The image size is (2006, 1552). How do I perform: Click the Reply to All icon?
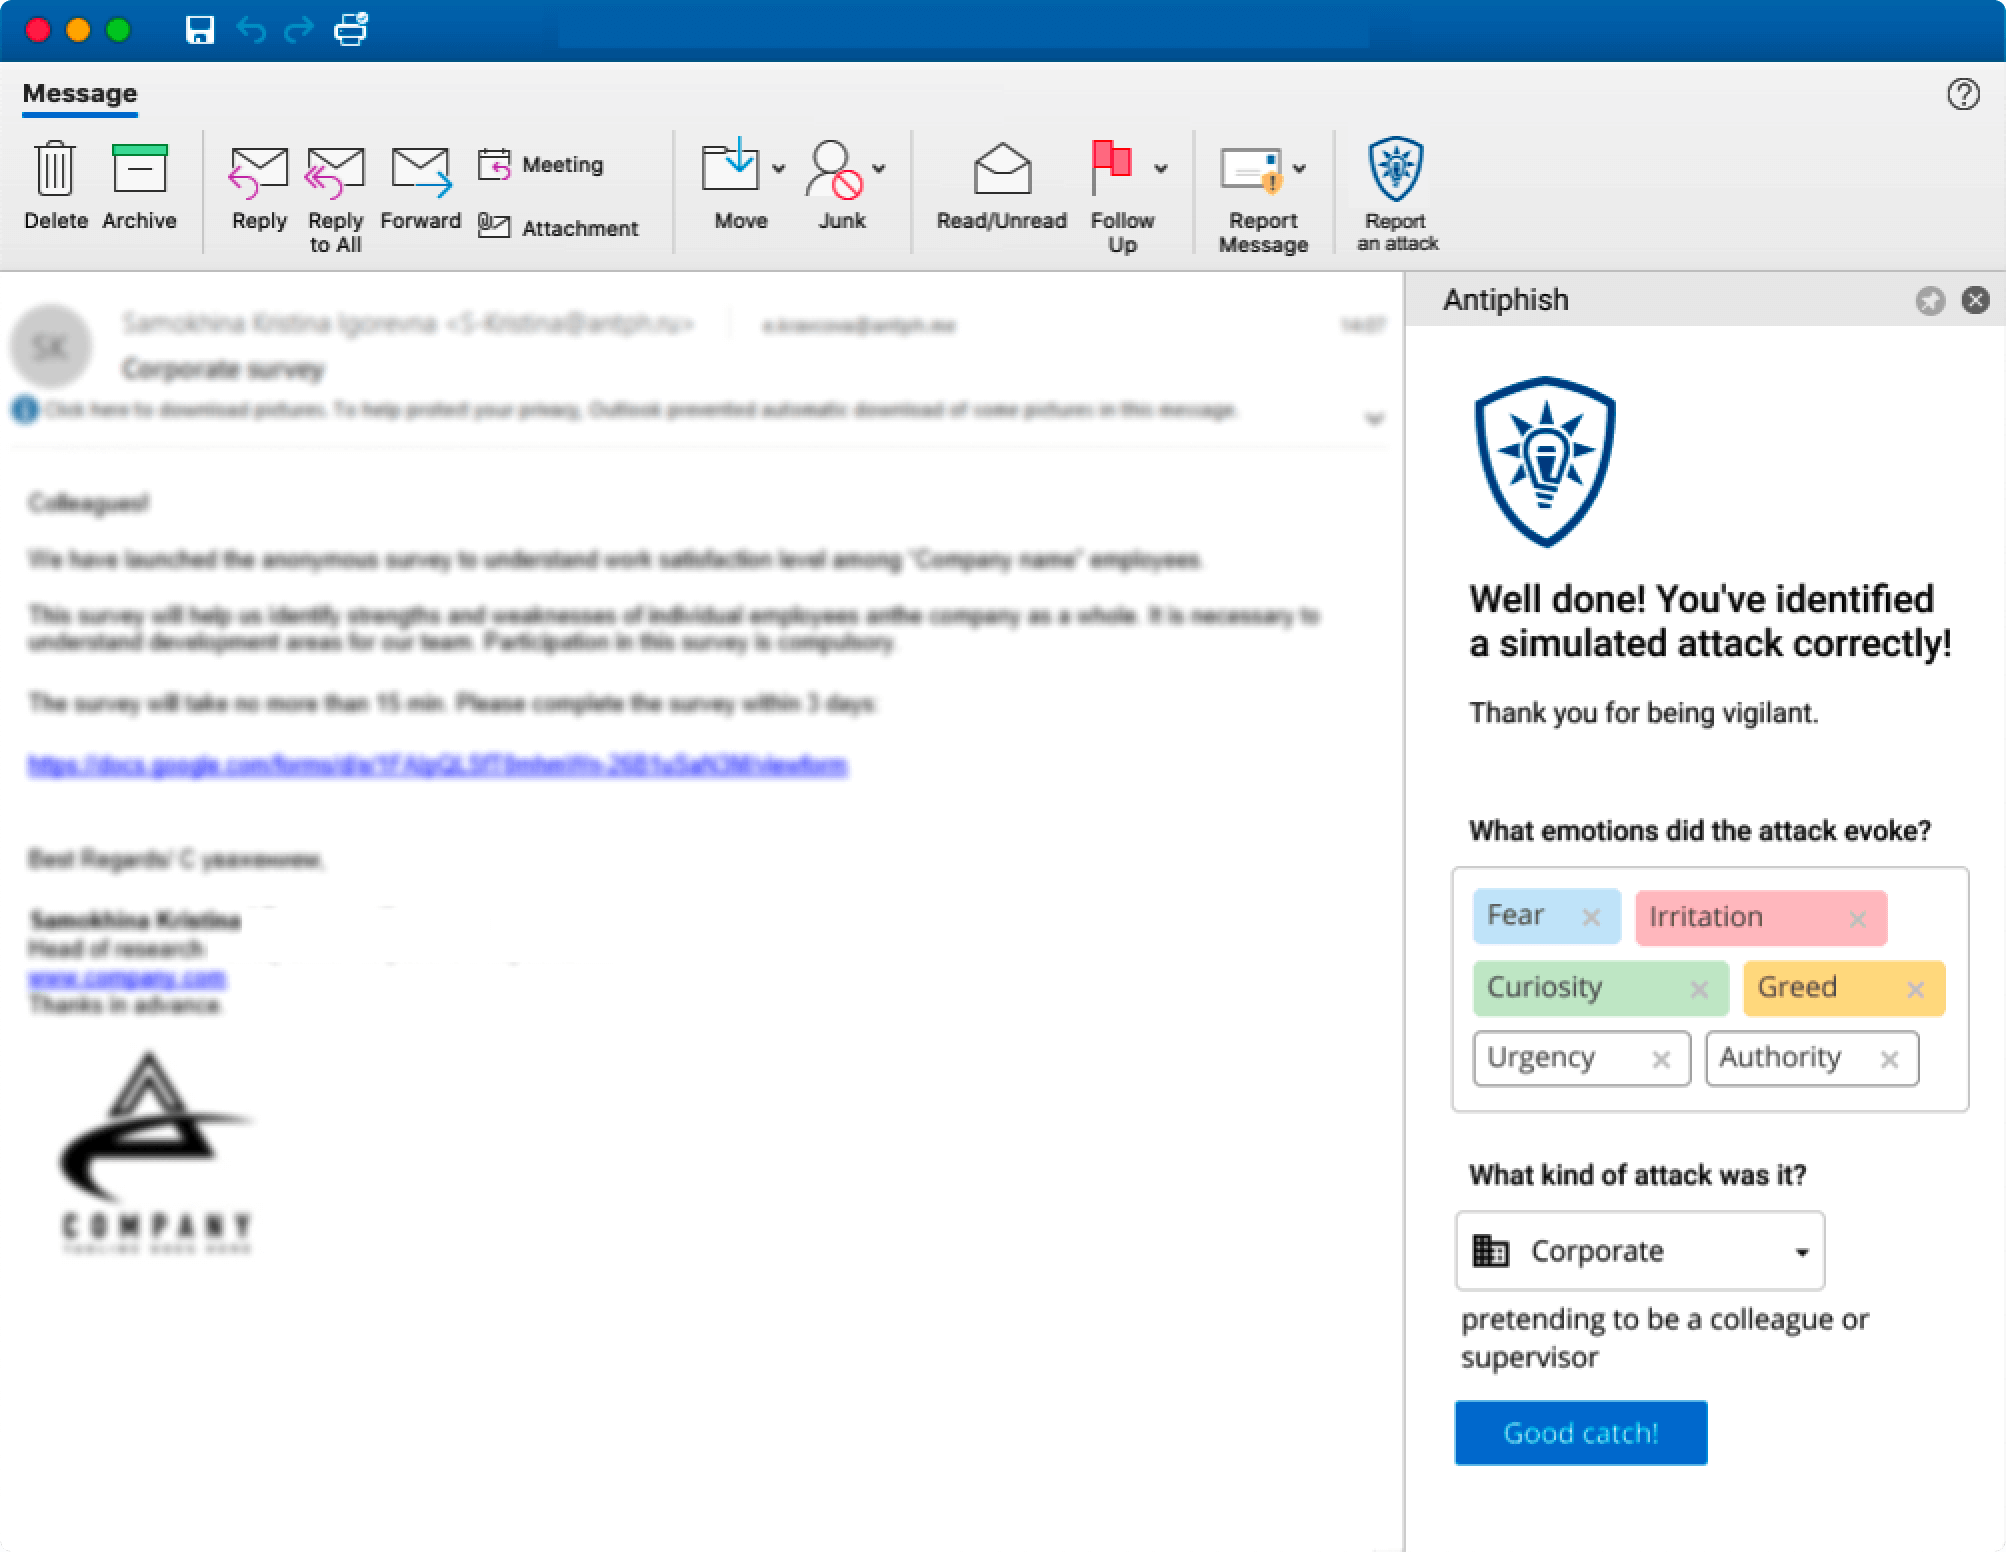coord(335,171)
